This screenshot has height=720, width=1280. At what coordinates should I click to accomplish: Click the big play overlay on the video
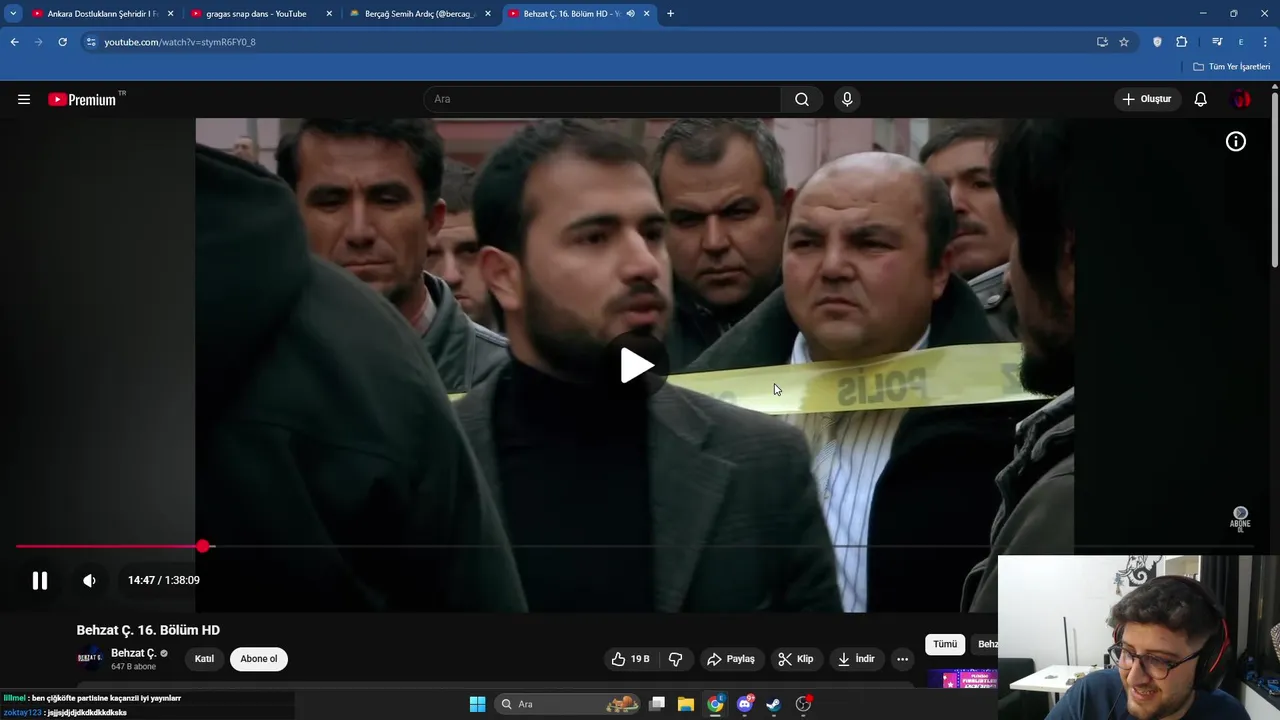click(x=637, y=366)
